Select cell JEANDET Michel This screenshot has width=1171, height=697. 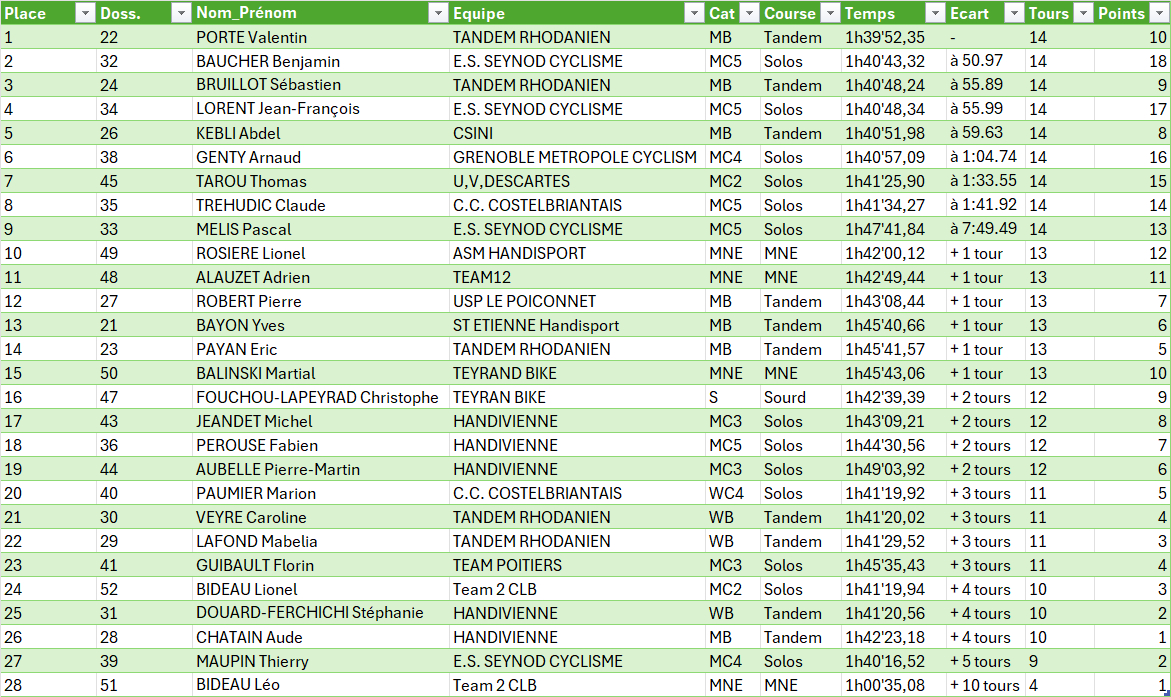(x=320, y=421)
